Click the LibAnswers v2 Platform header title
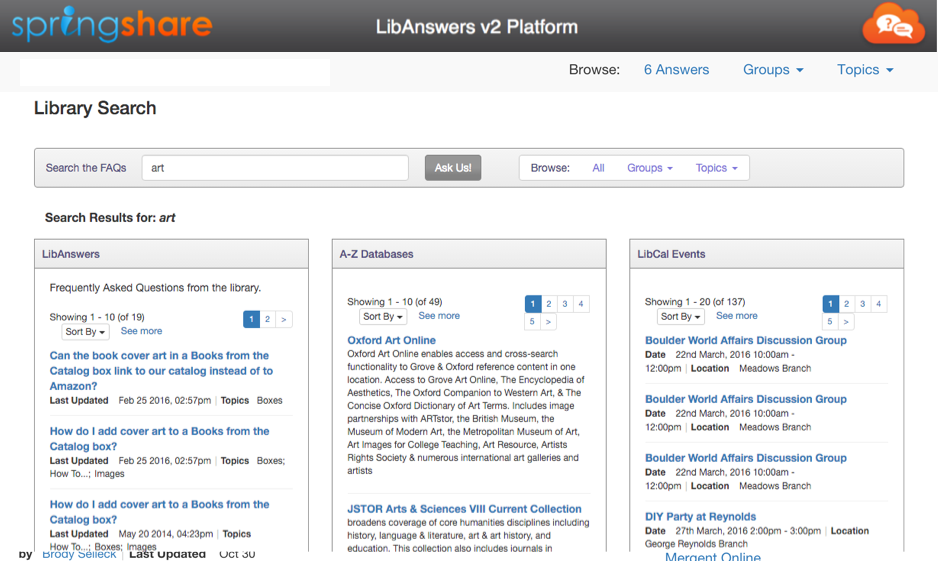 [477, 27]
